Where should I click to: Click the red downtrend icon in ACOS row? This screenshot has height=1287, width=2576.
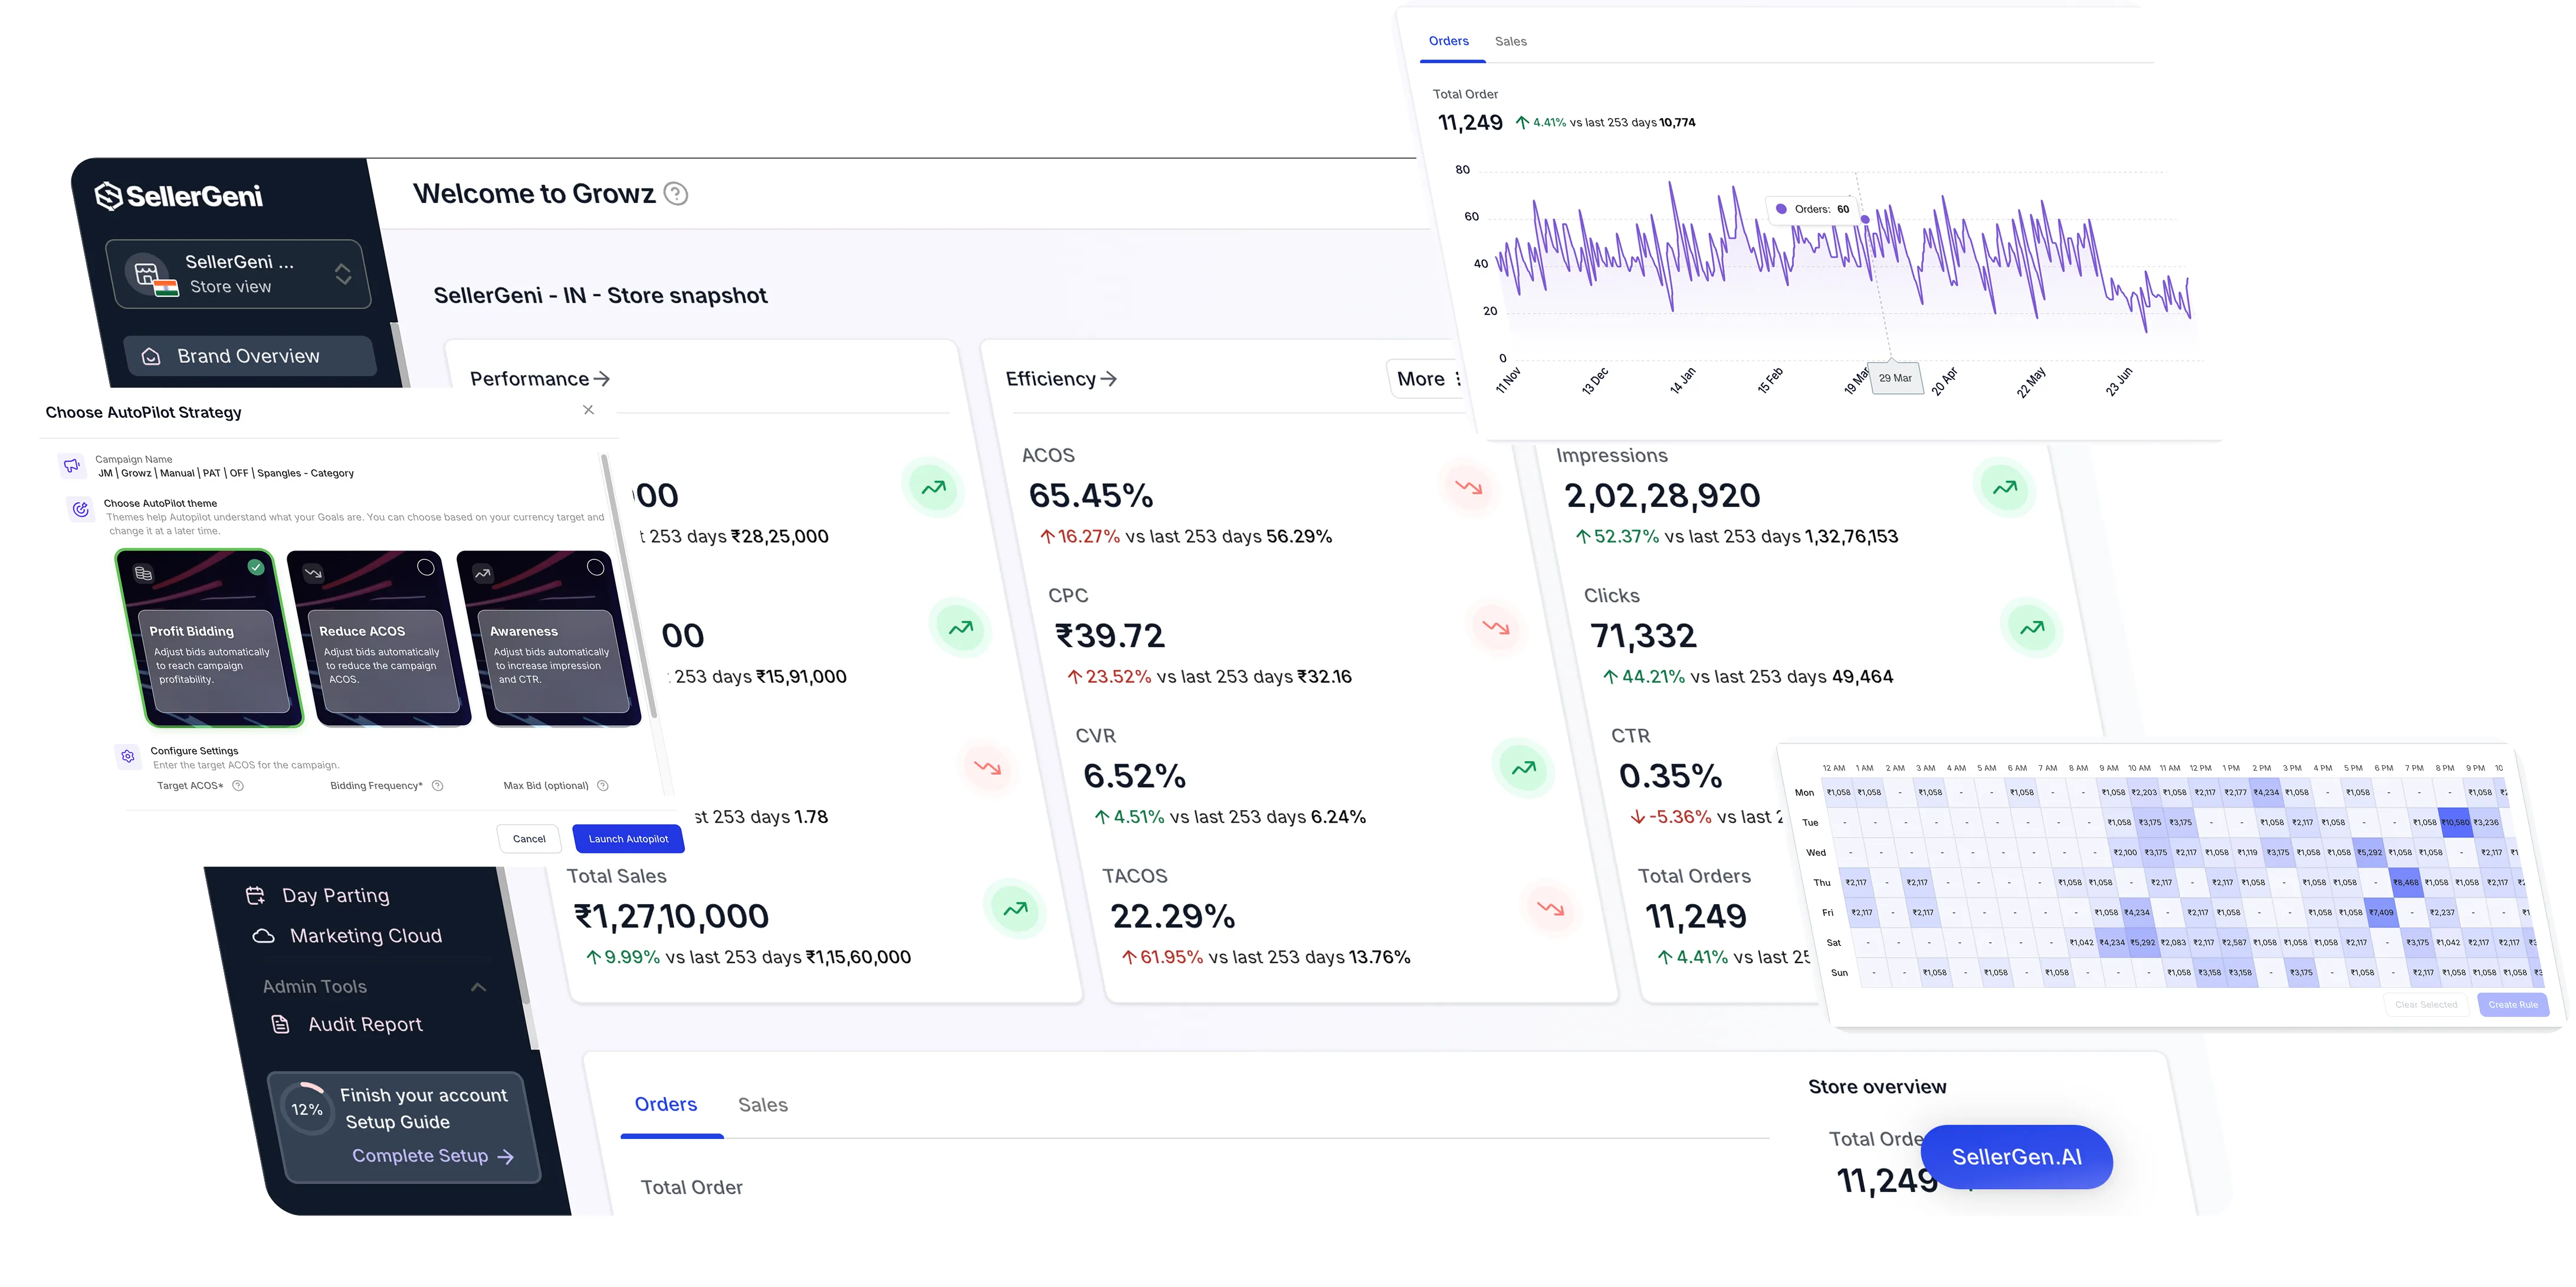pyautogui.click(x=1468, y=488)
